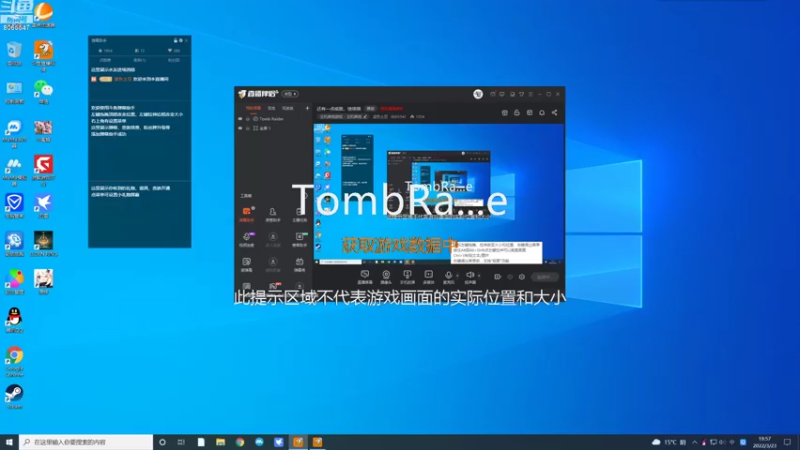800x450 pixels.
Task: Toggle lock on the Tomb Raider source
Action: click(248, 119)
